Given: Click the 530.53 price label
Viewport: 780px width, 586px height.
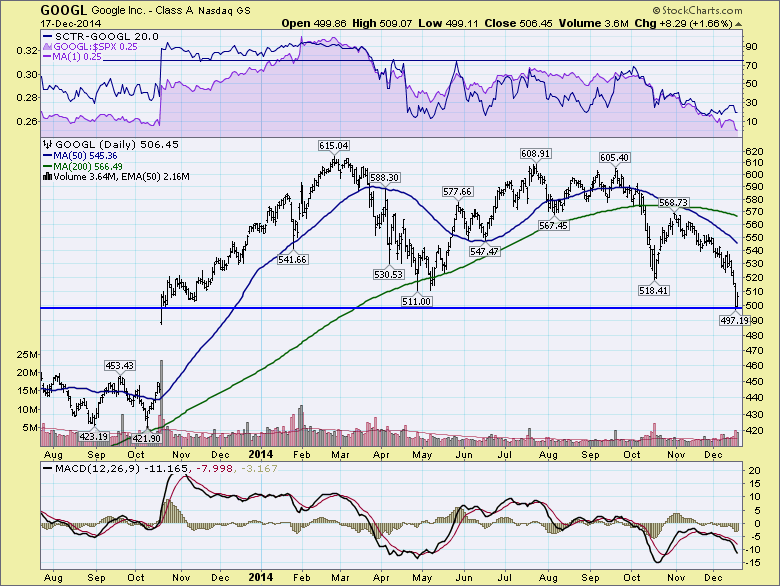Looking at the screenshot, I should [x=388, y=275].
